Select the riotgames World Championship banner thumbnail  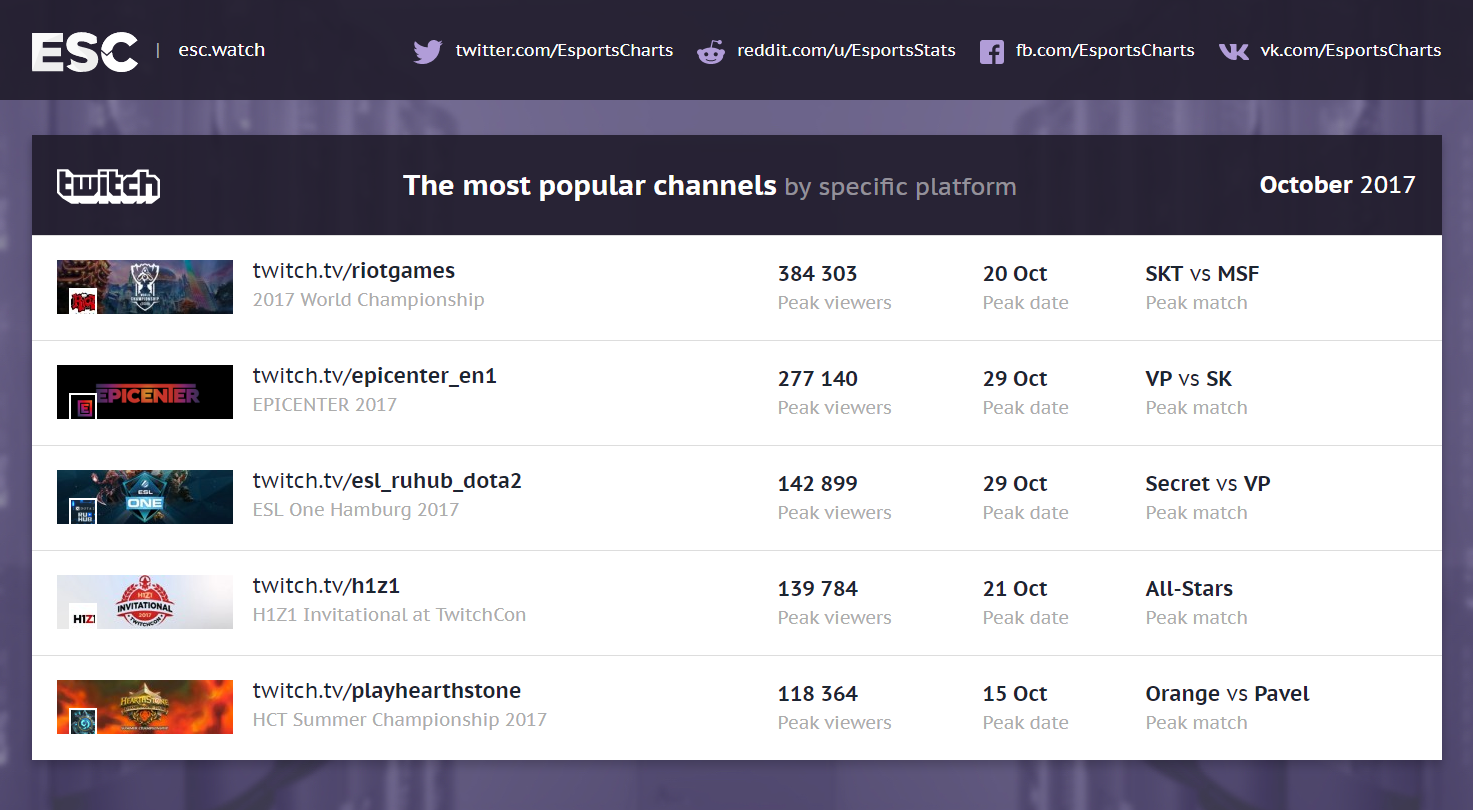[x=145, y=287]
